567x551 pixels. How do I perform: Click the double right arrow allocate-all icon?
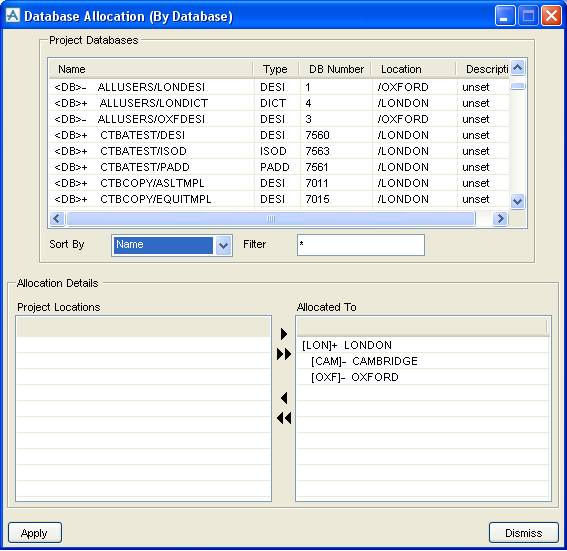click(284, 354)
